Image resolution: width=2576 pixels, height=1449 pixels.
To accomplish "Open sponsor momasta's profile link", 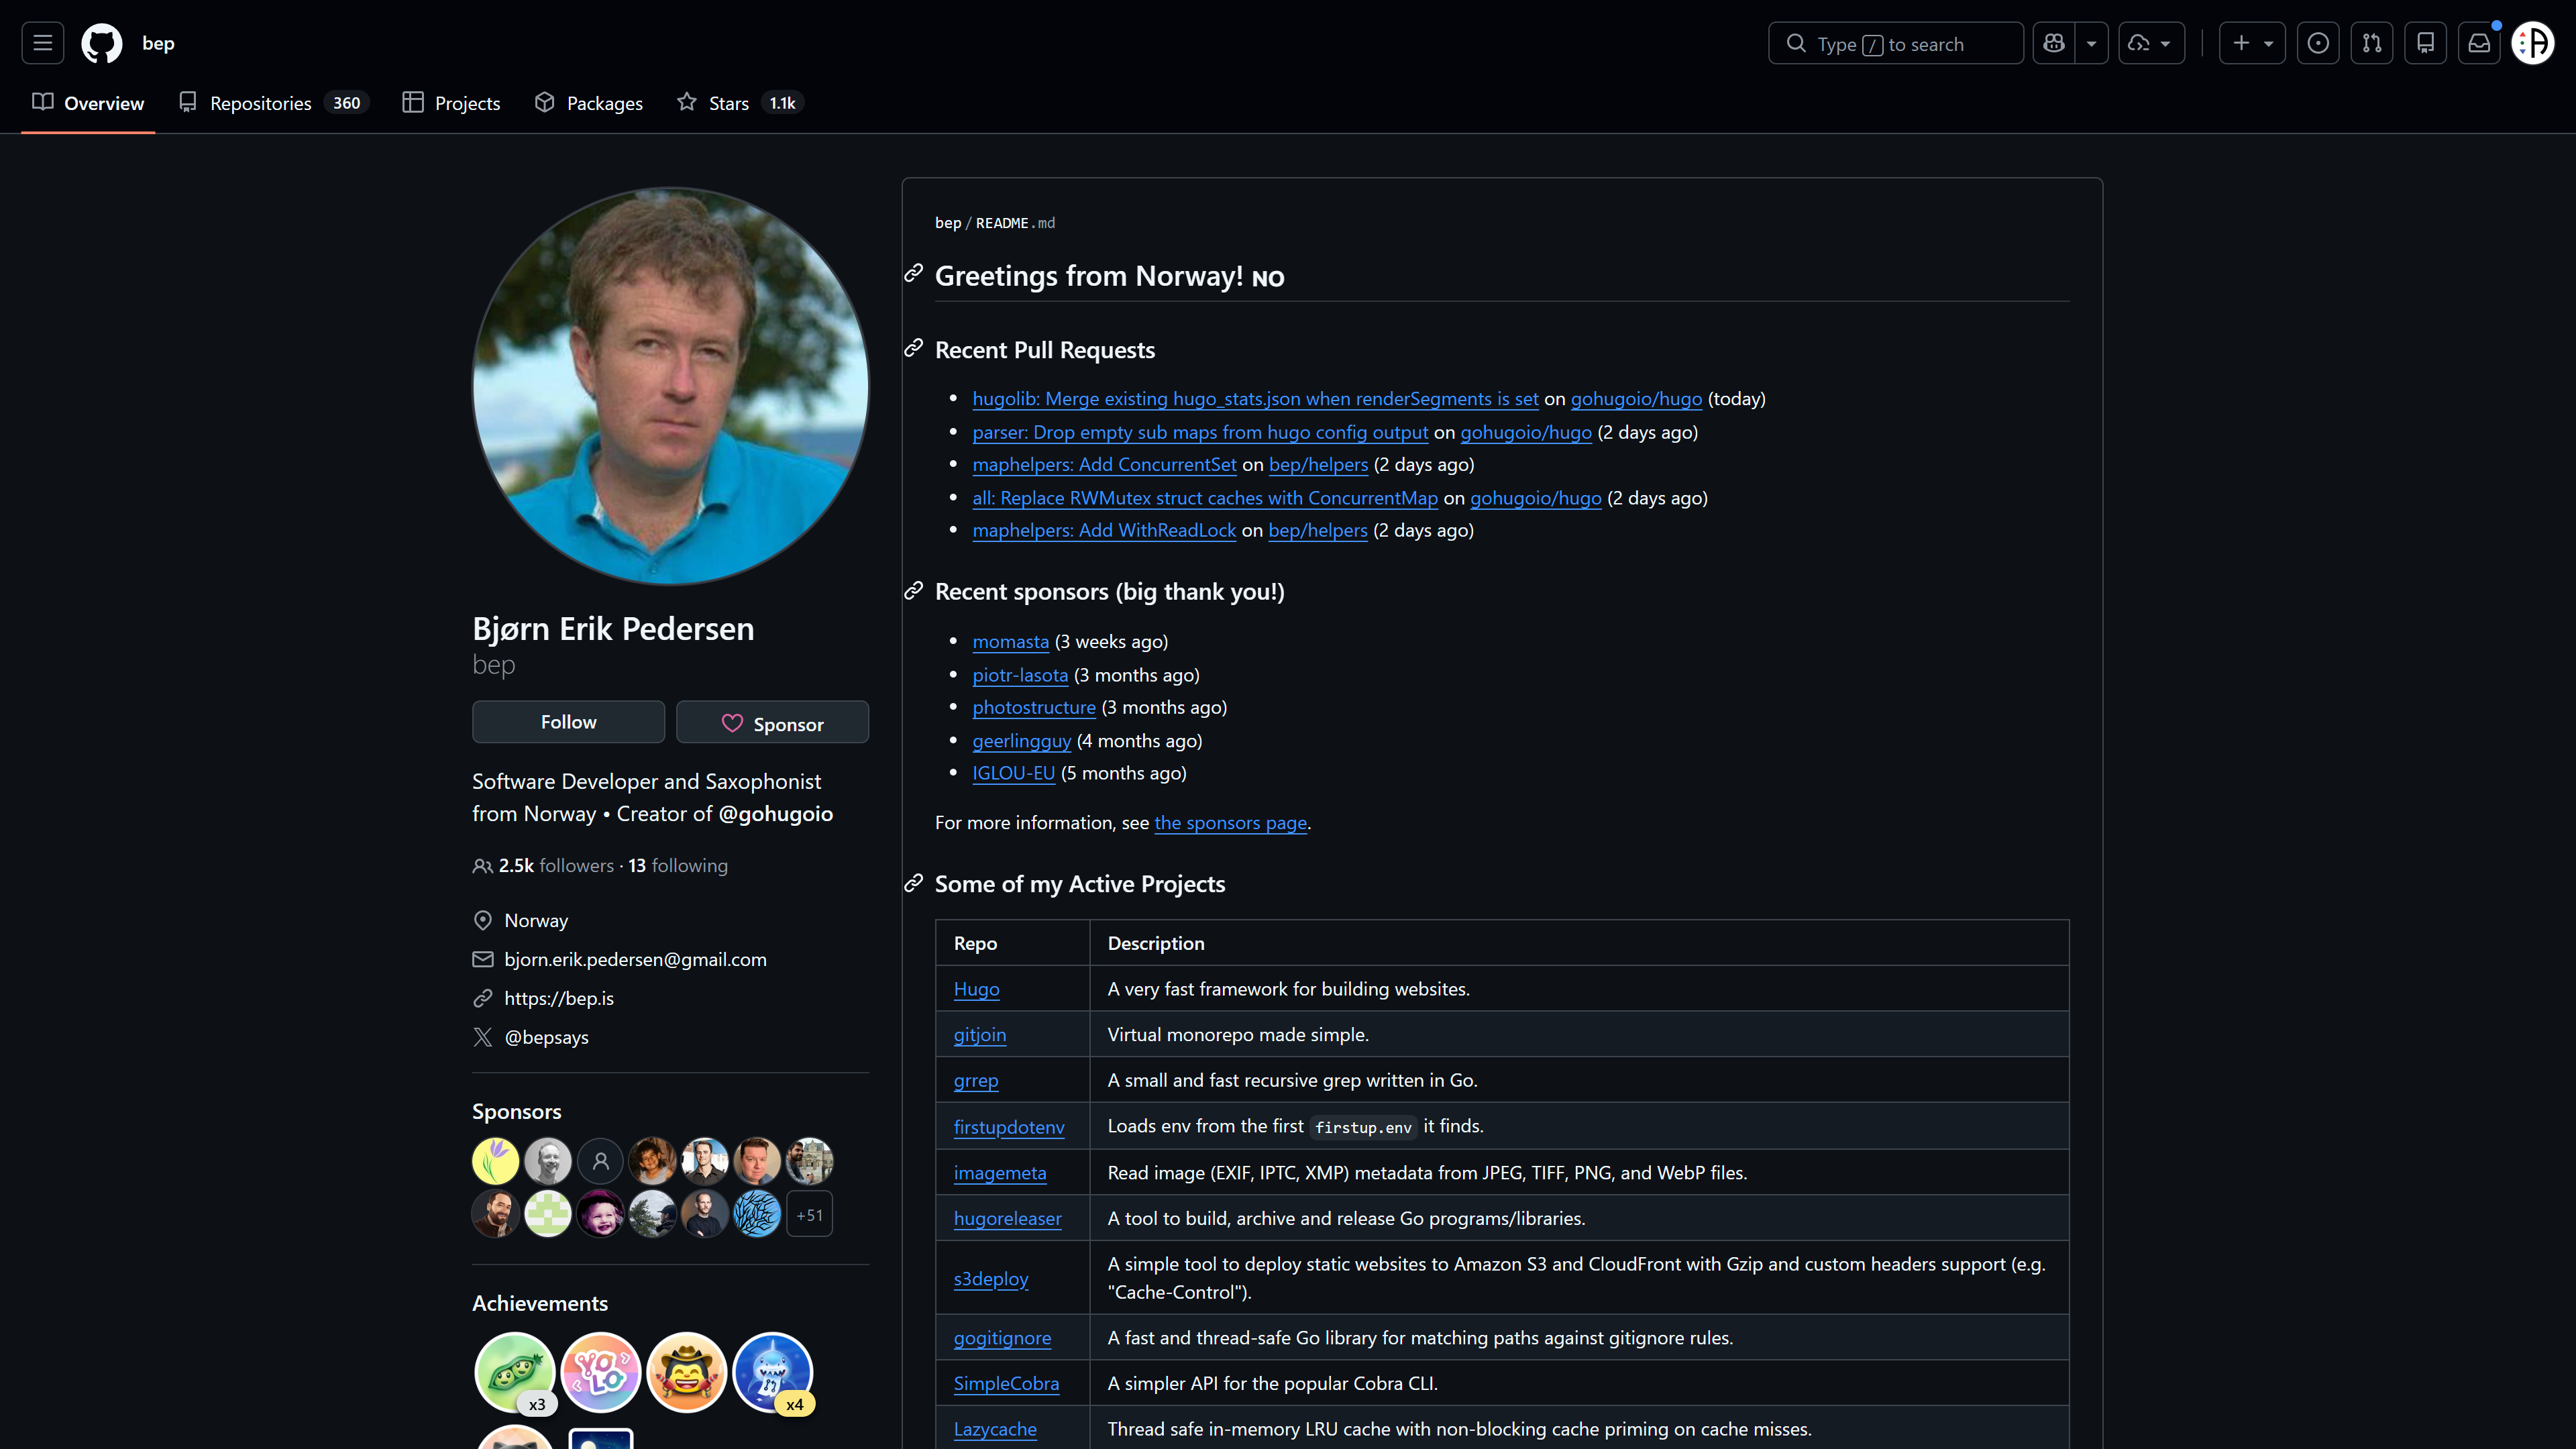I will tap(1010, 641).
